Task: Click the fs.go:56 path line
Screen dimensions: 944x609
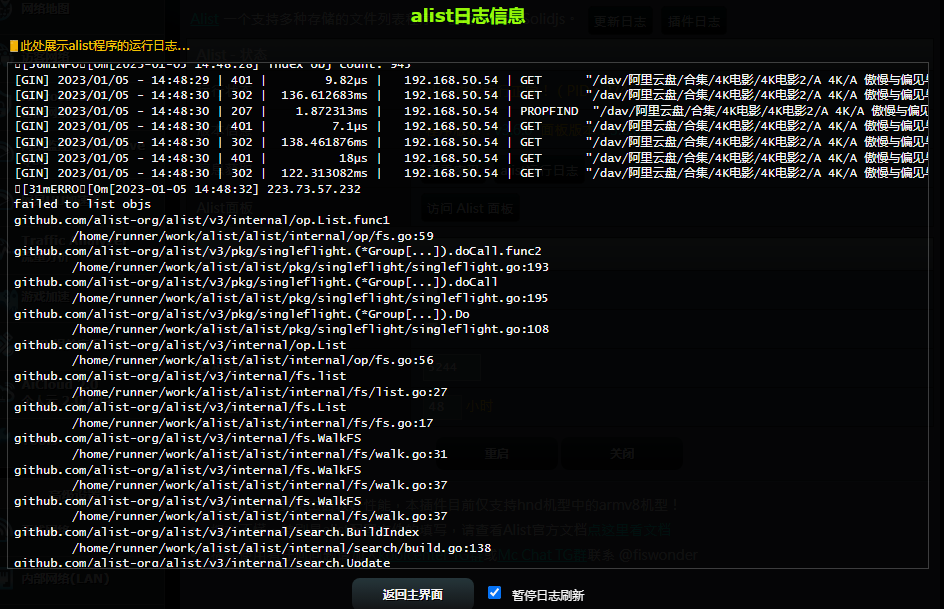Action: tap(252, 360)
